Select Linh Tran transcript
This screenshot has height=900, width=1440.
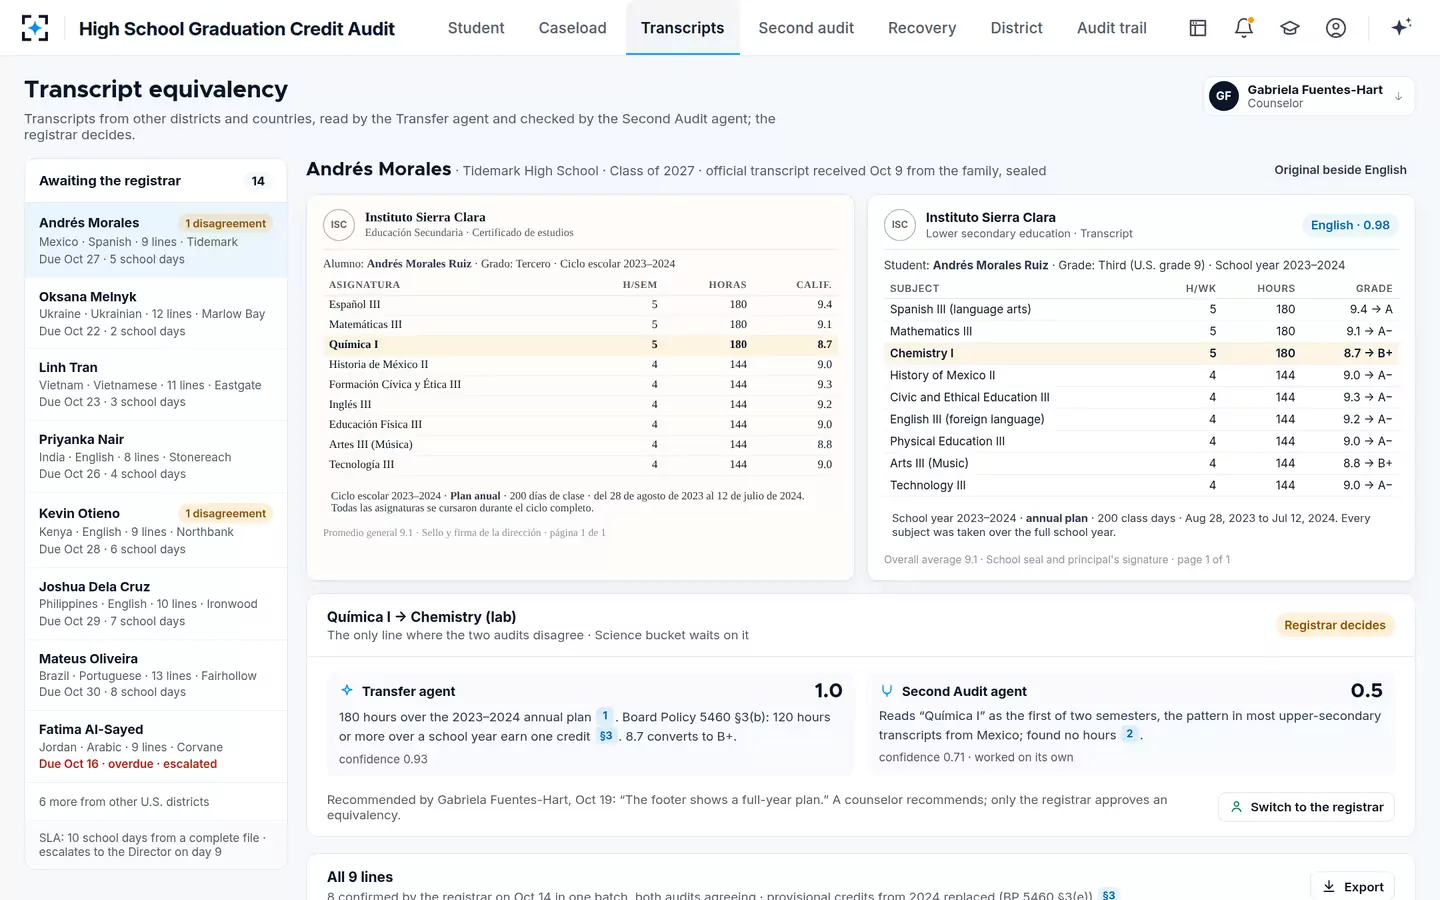click(x=156, y=385)
